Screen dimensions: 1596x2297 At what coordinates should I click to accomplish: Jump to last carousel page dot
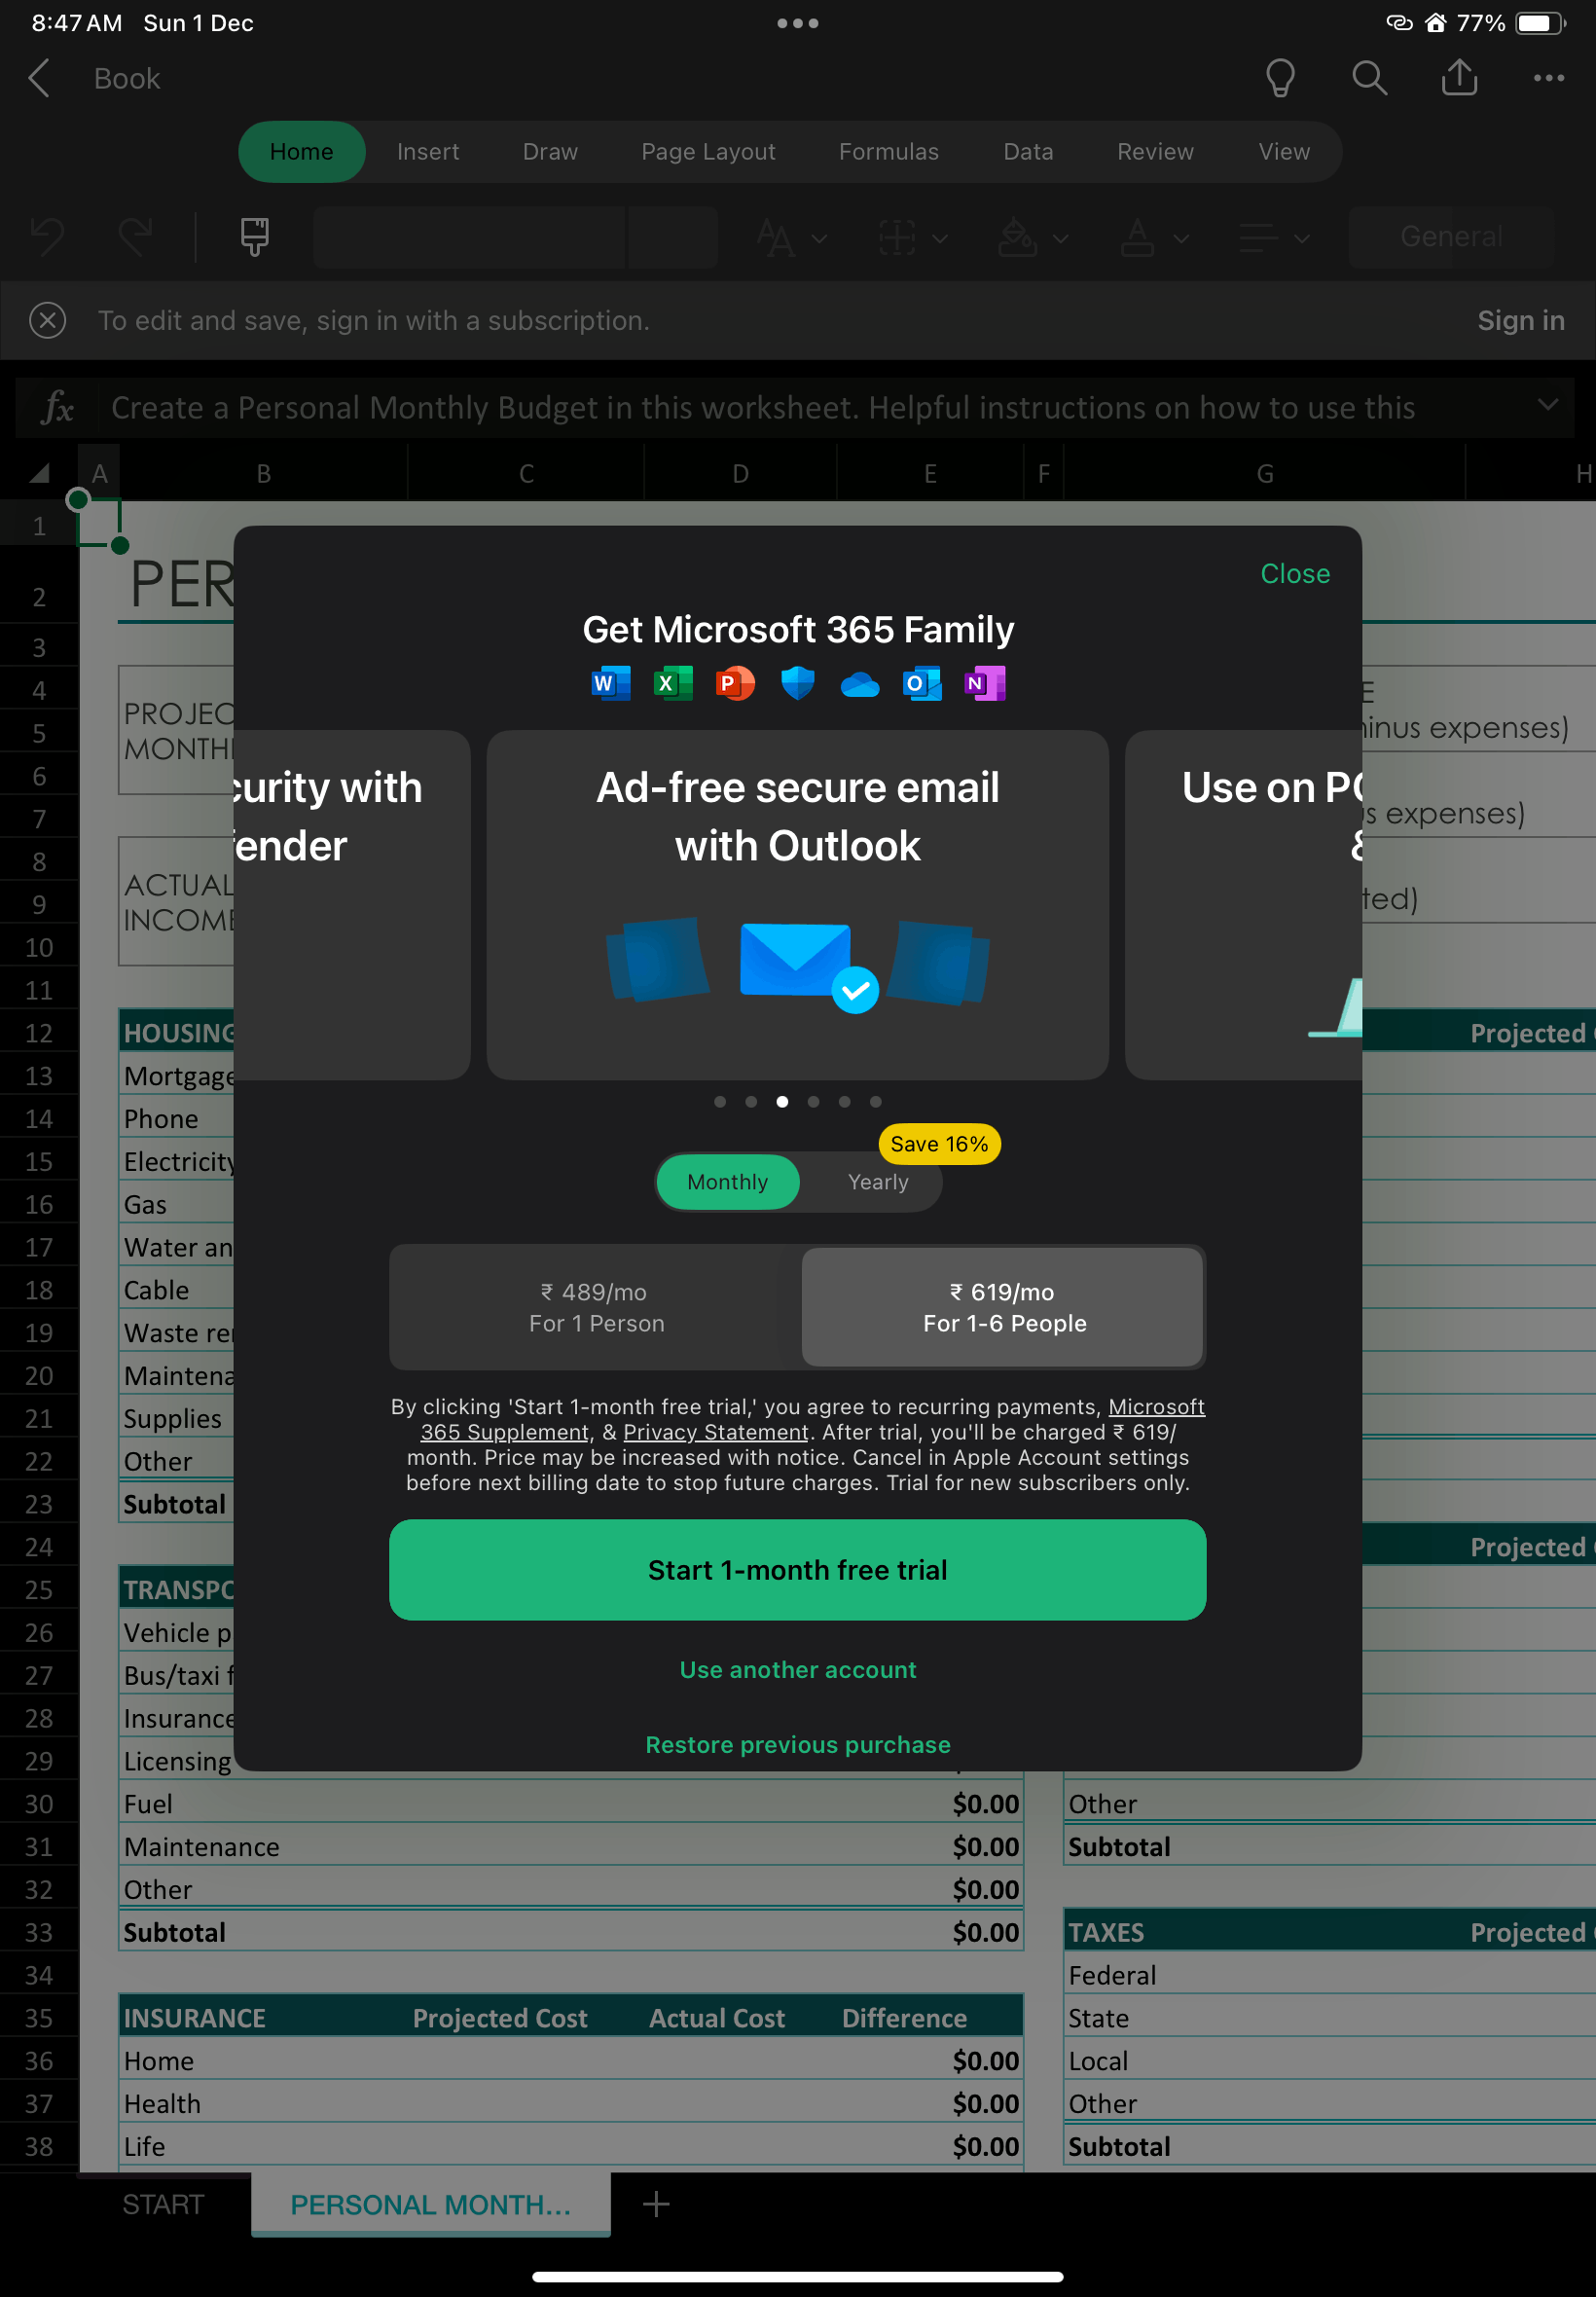tap(875, 1101)
